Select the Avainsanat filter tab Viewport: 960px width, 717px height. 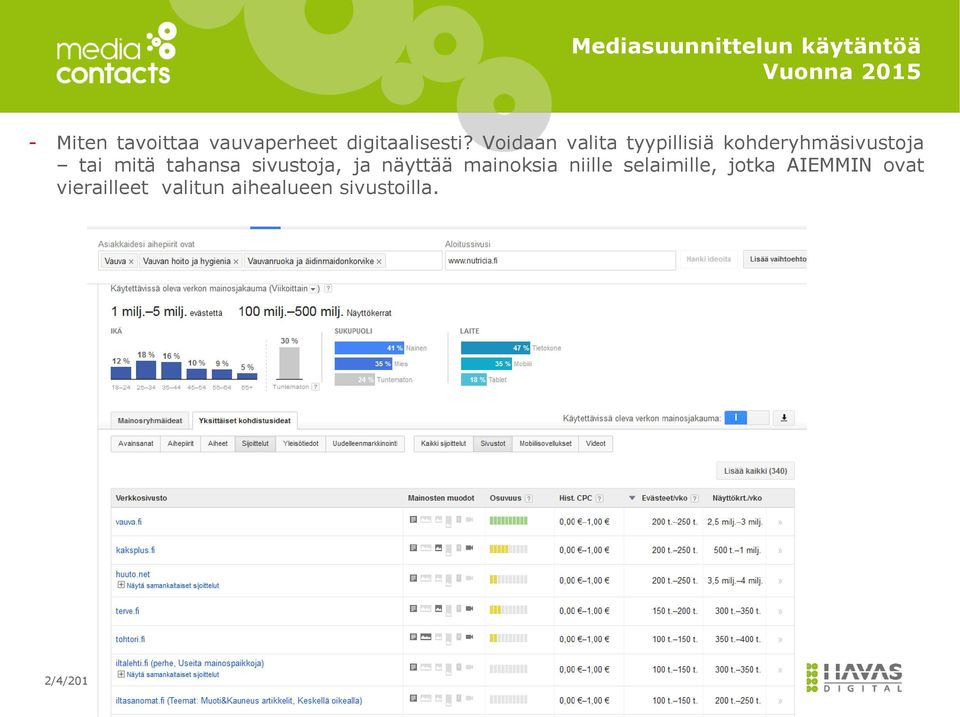(135, 444)
